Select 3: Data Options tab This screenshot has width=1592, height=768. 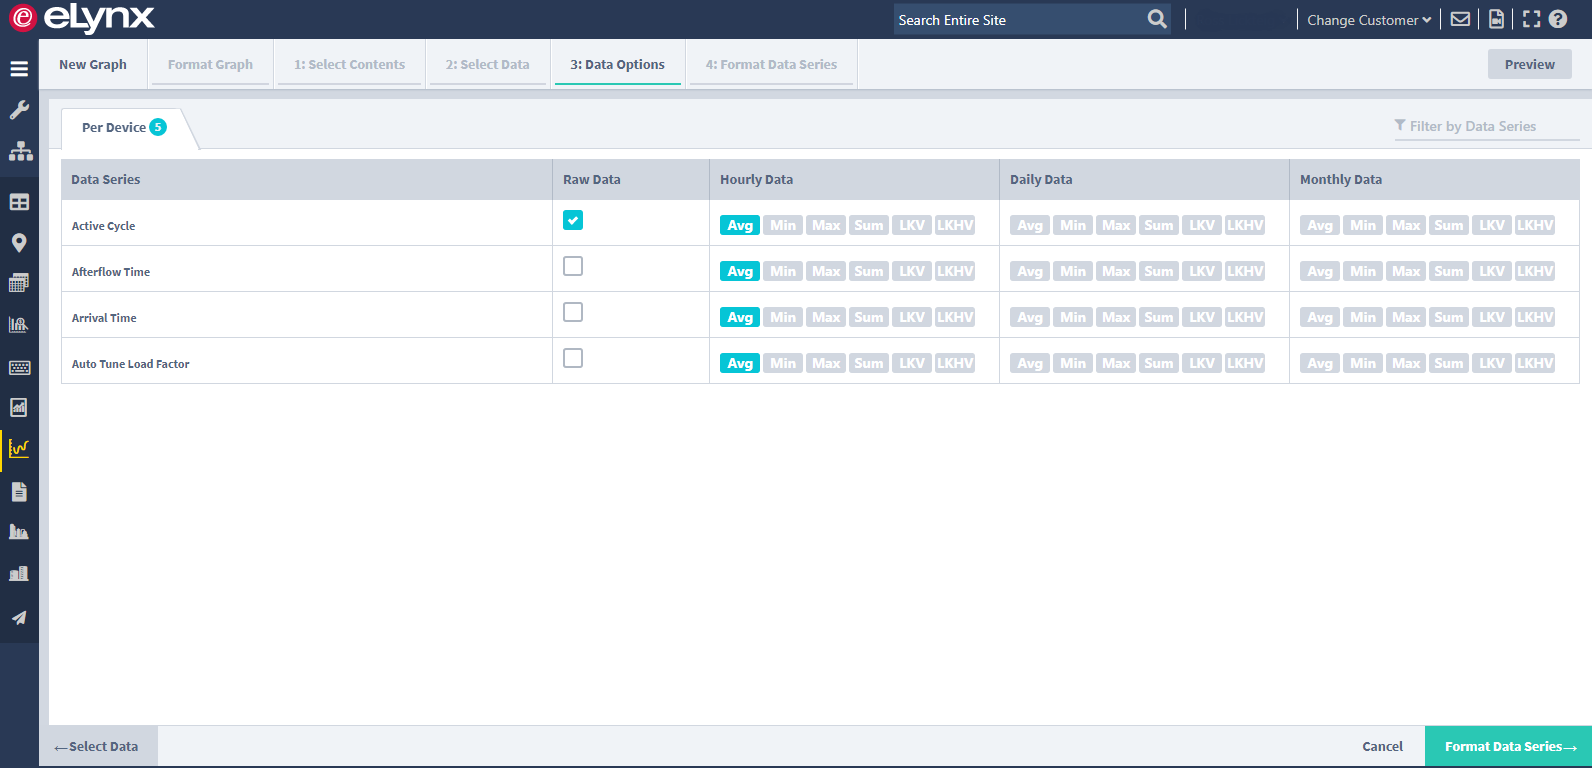click(x=618, y=64)
